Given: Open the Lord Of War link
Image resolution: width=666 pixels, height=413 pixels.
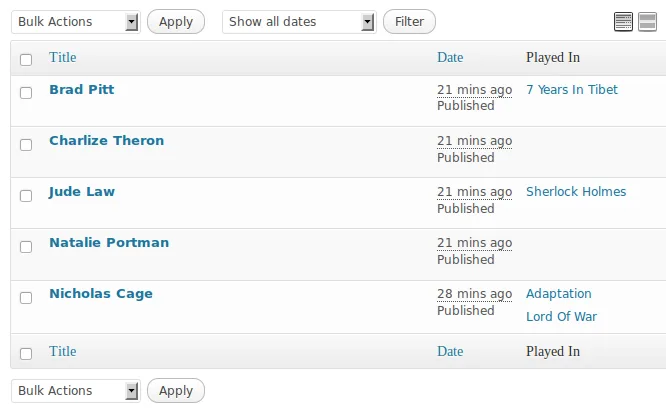Looking at the screenshot, I should coord(562,317).
